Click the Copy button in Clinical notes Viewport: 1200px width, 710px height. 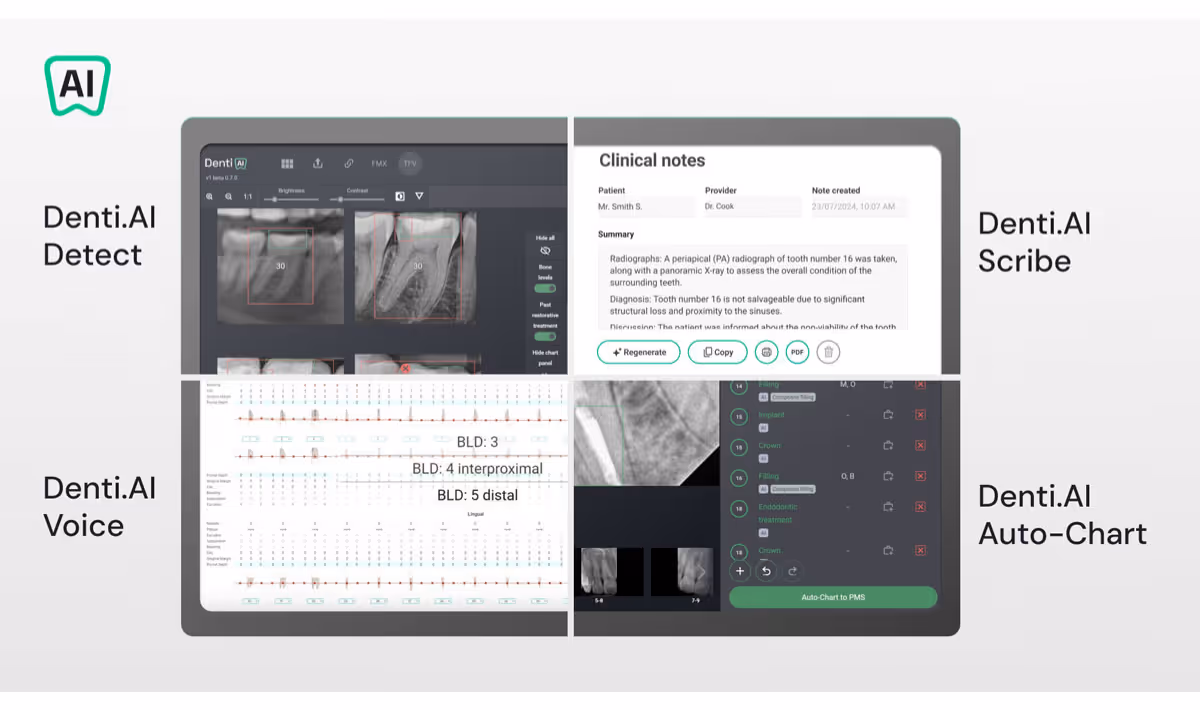pyautogui.click(x=718, y=352)
